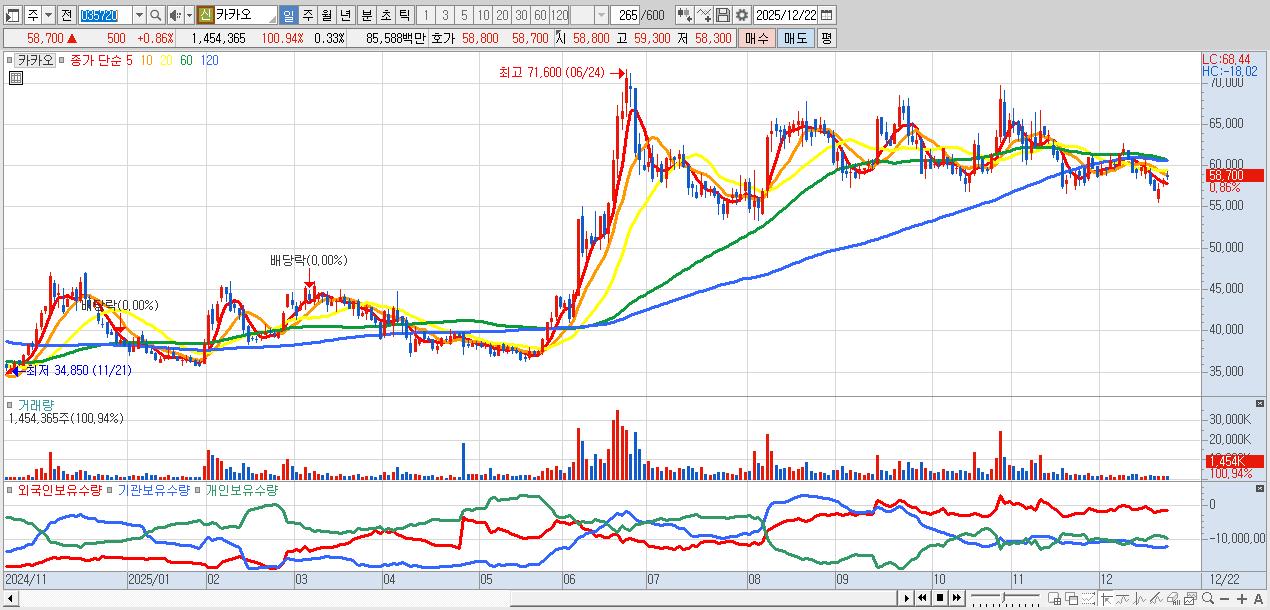The image size is (1270, 610).
Task: Click the 호가 quote label
Action: pyautogui.click(x=443, y=38)
